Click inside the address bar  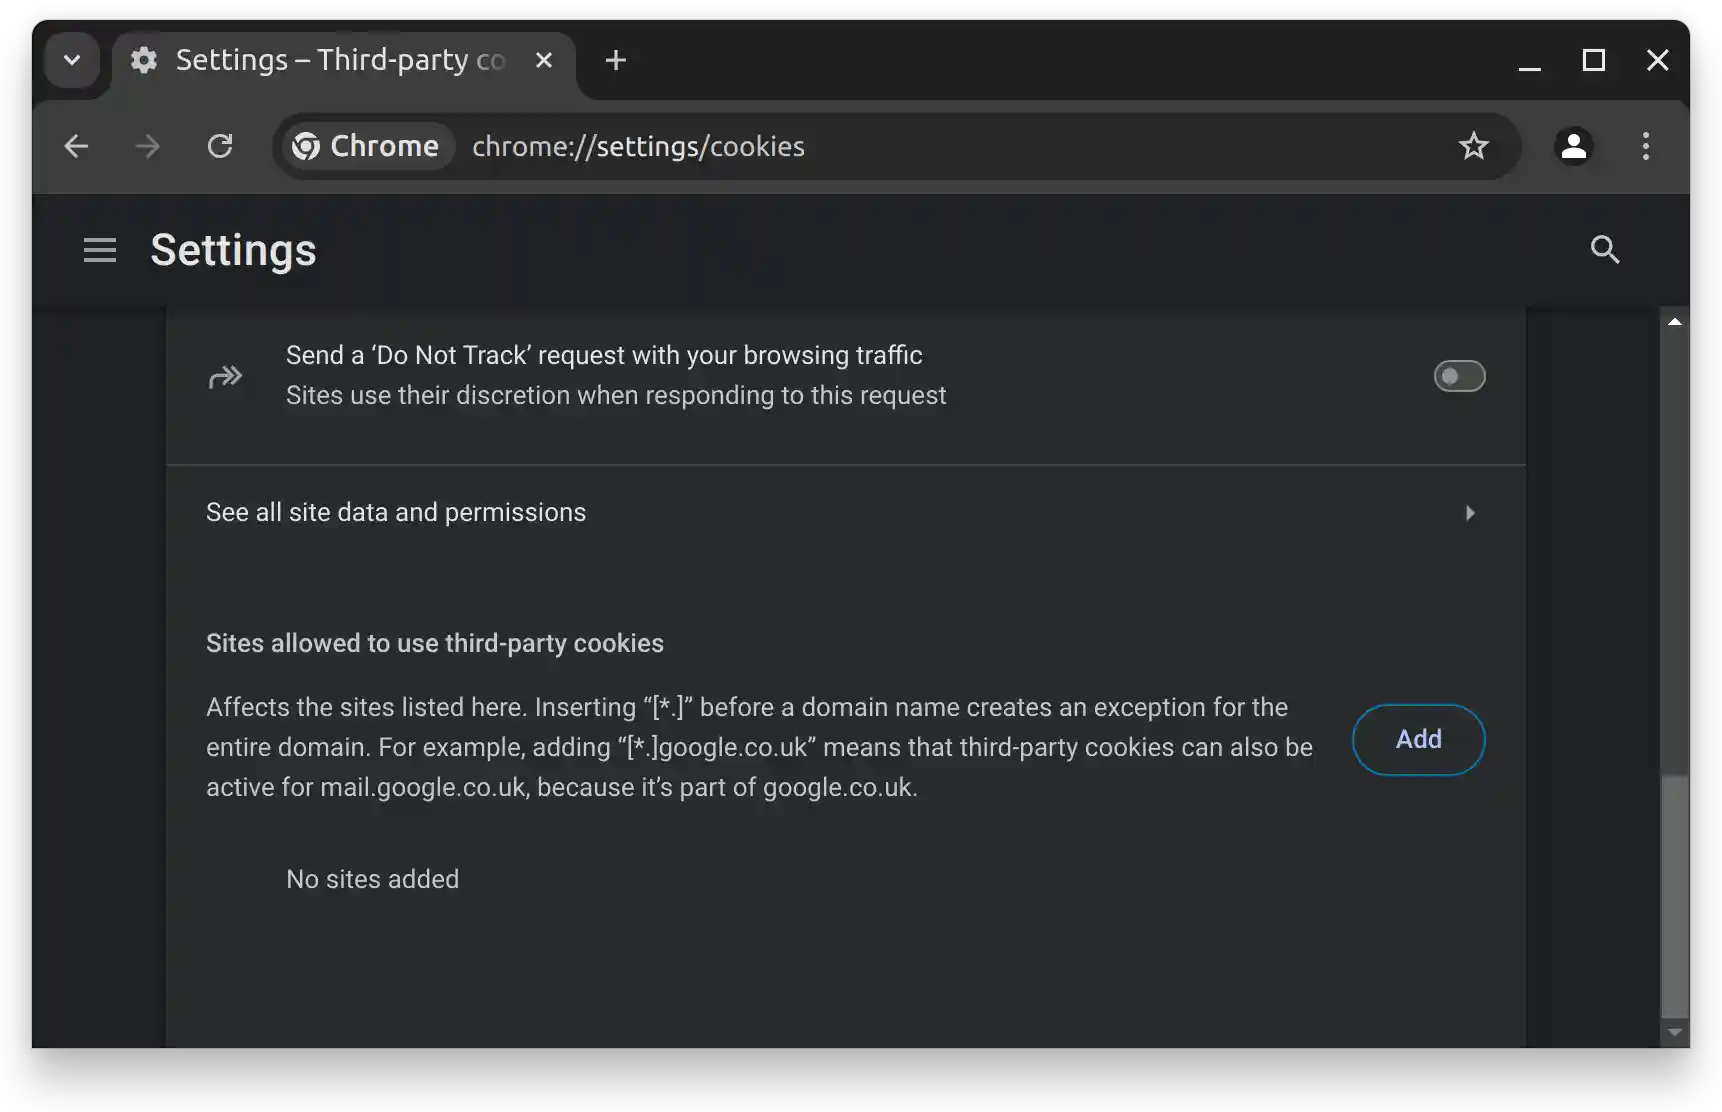coord(900,146)
